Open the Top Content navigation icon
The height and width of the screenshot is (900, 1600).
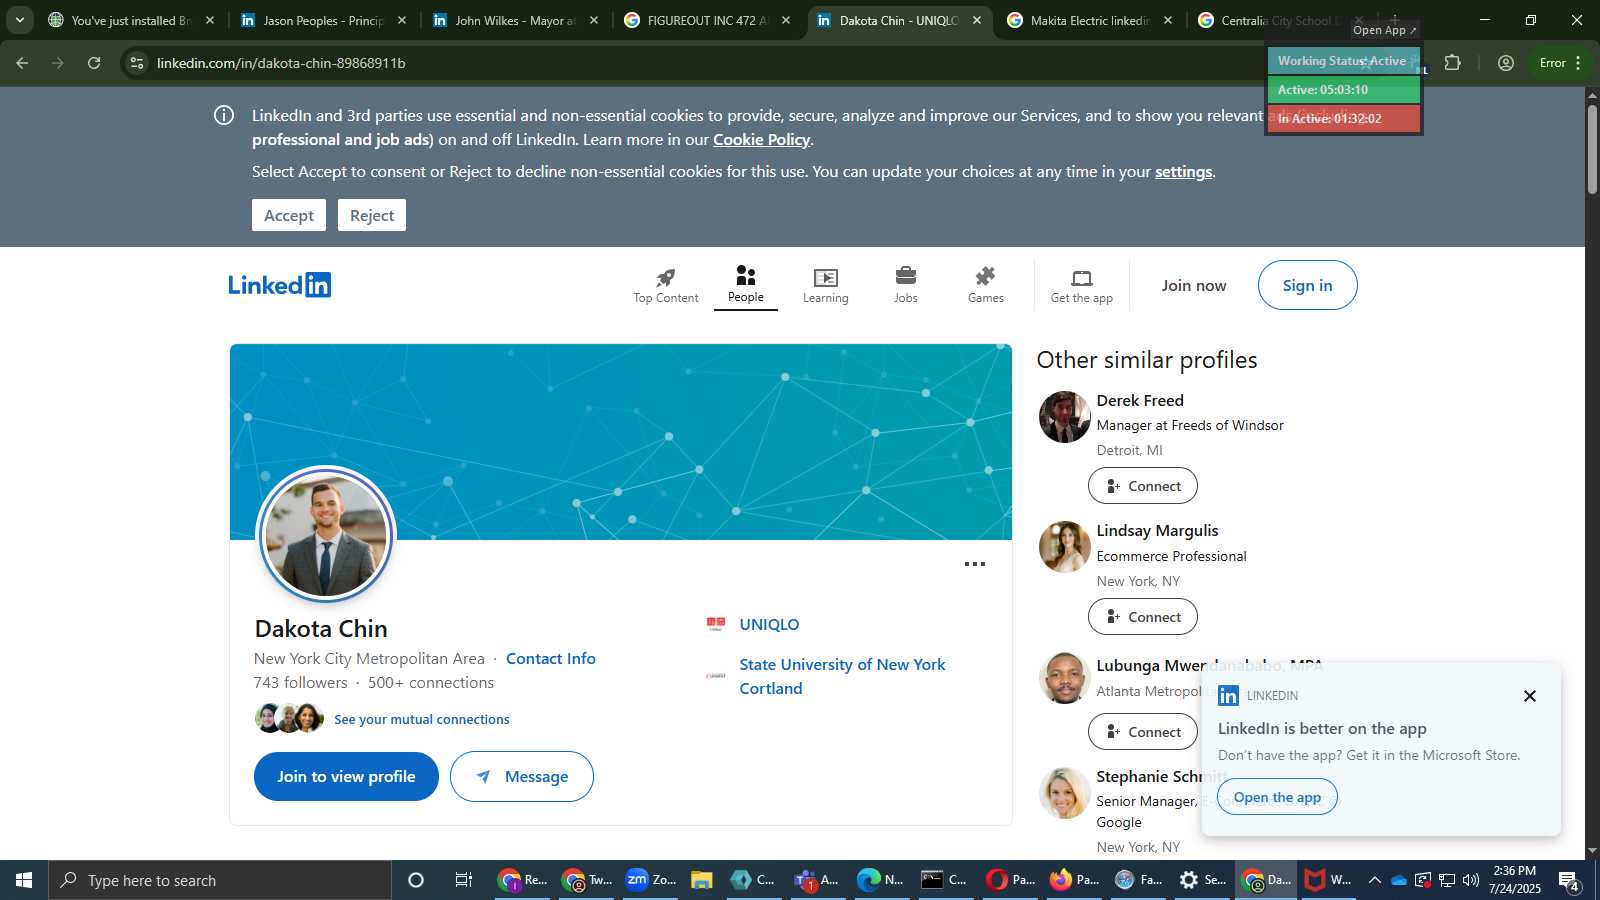(x=666, y=285)
